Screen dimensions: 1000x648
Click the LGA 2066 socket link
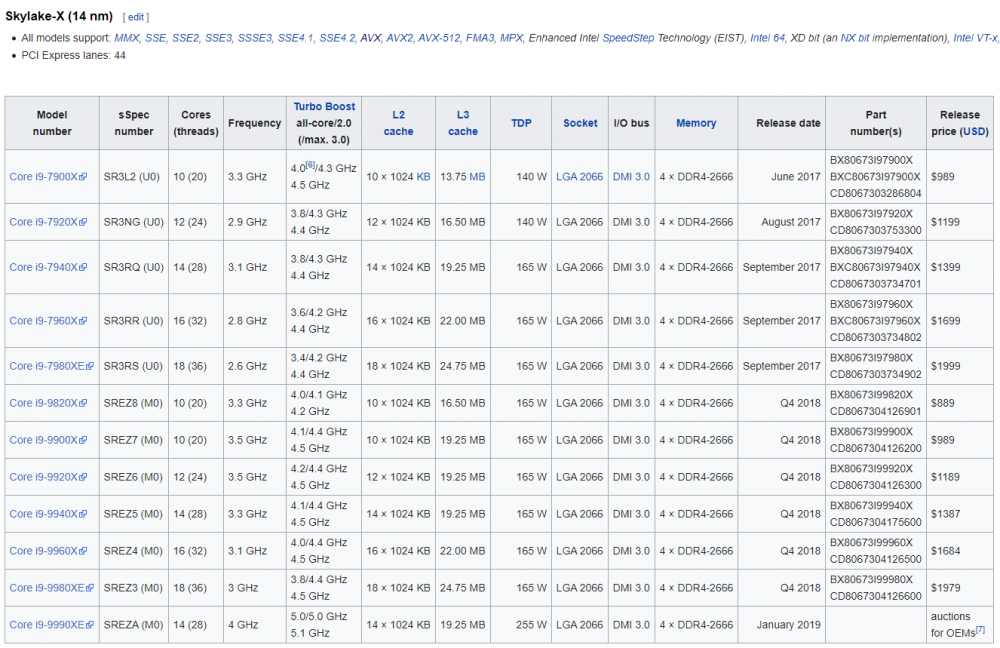coord(579,177)
